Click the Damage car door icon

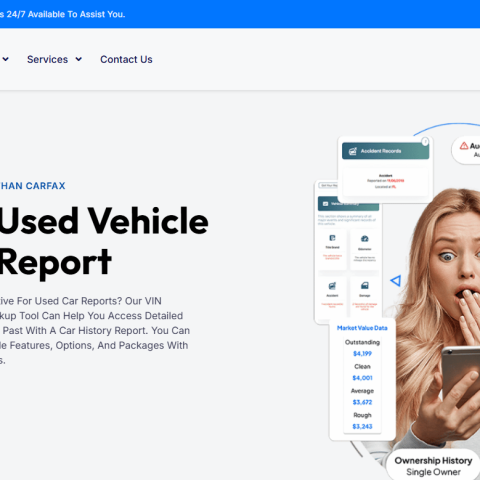click(365, 286)
